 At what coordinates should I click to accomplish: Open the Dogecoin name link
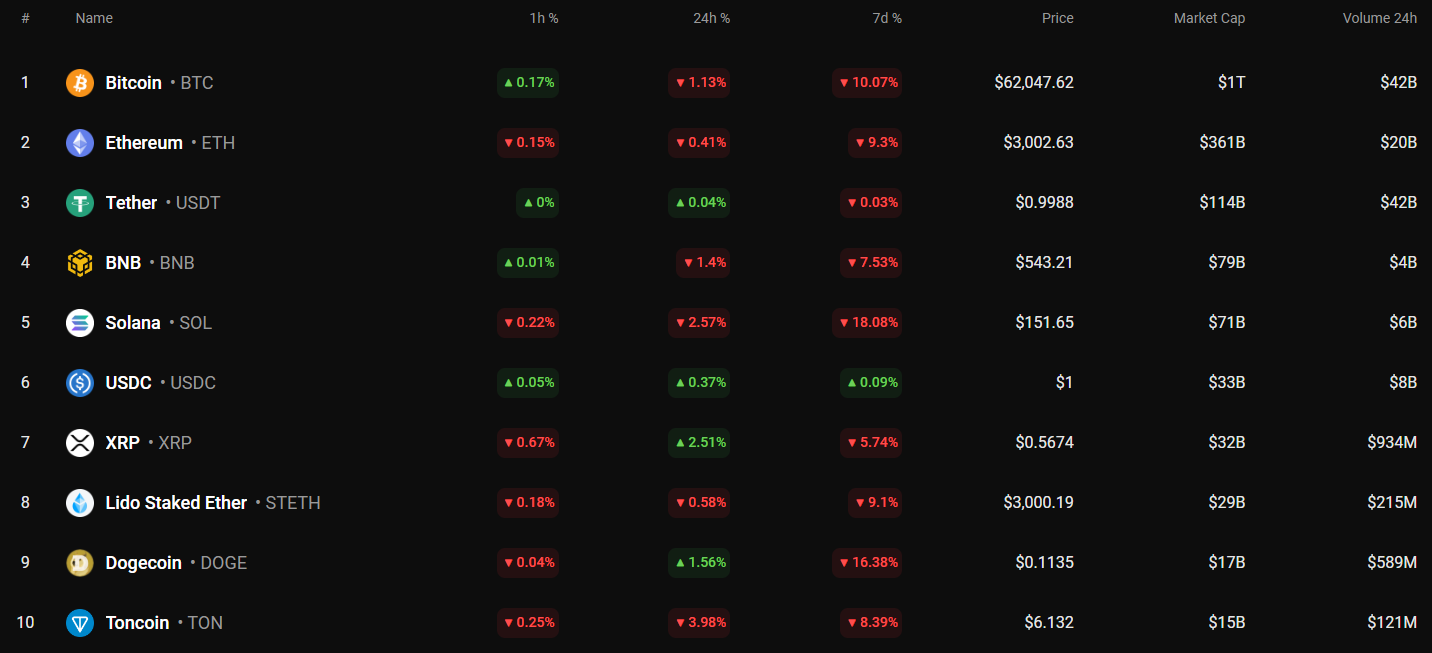pos(143,563)
